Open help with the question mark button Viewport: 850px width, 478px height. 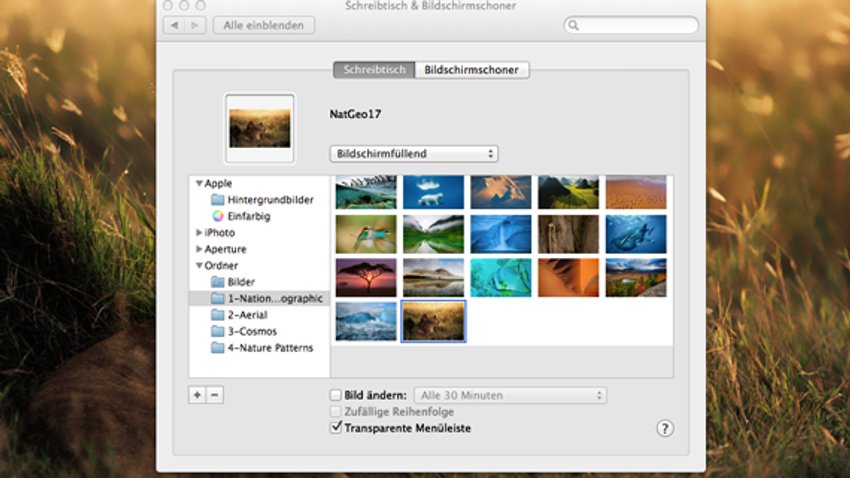[x=665, y=428]
